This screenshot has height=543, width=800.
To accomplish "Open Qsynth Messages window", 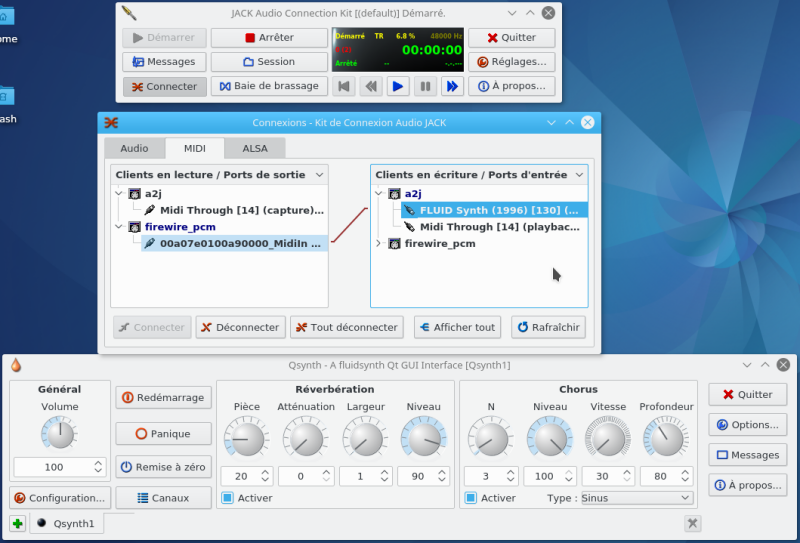I will point(747,455).
